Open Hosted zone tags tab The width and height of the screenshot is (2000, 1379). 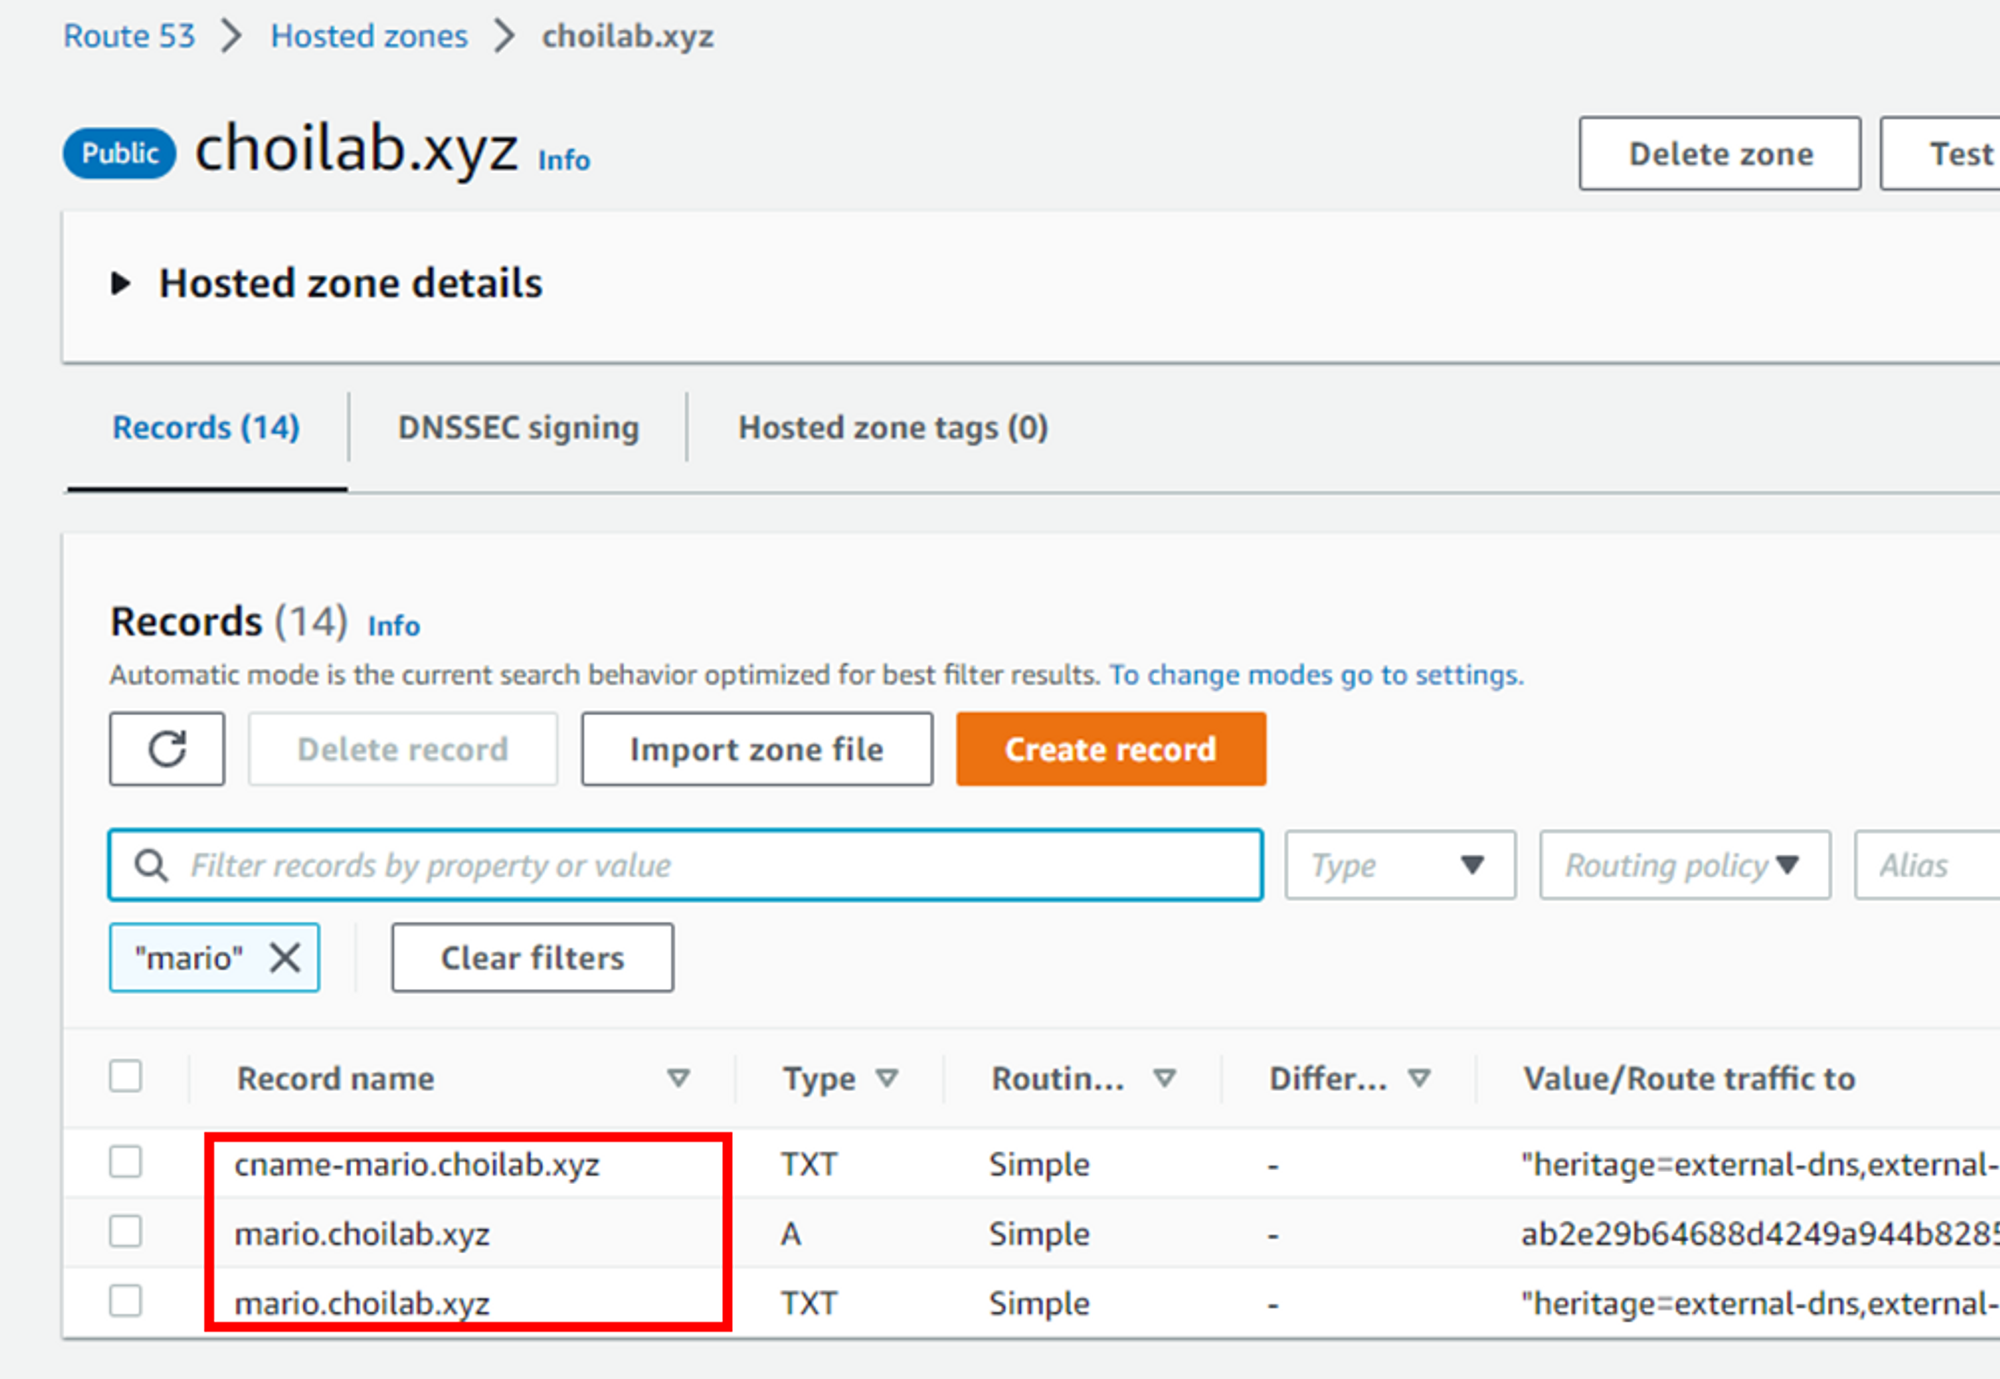coord(892,428)
